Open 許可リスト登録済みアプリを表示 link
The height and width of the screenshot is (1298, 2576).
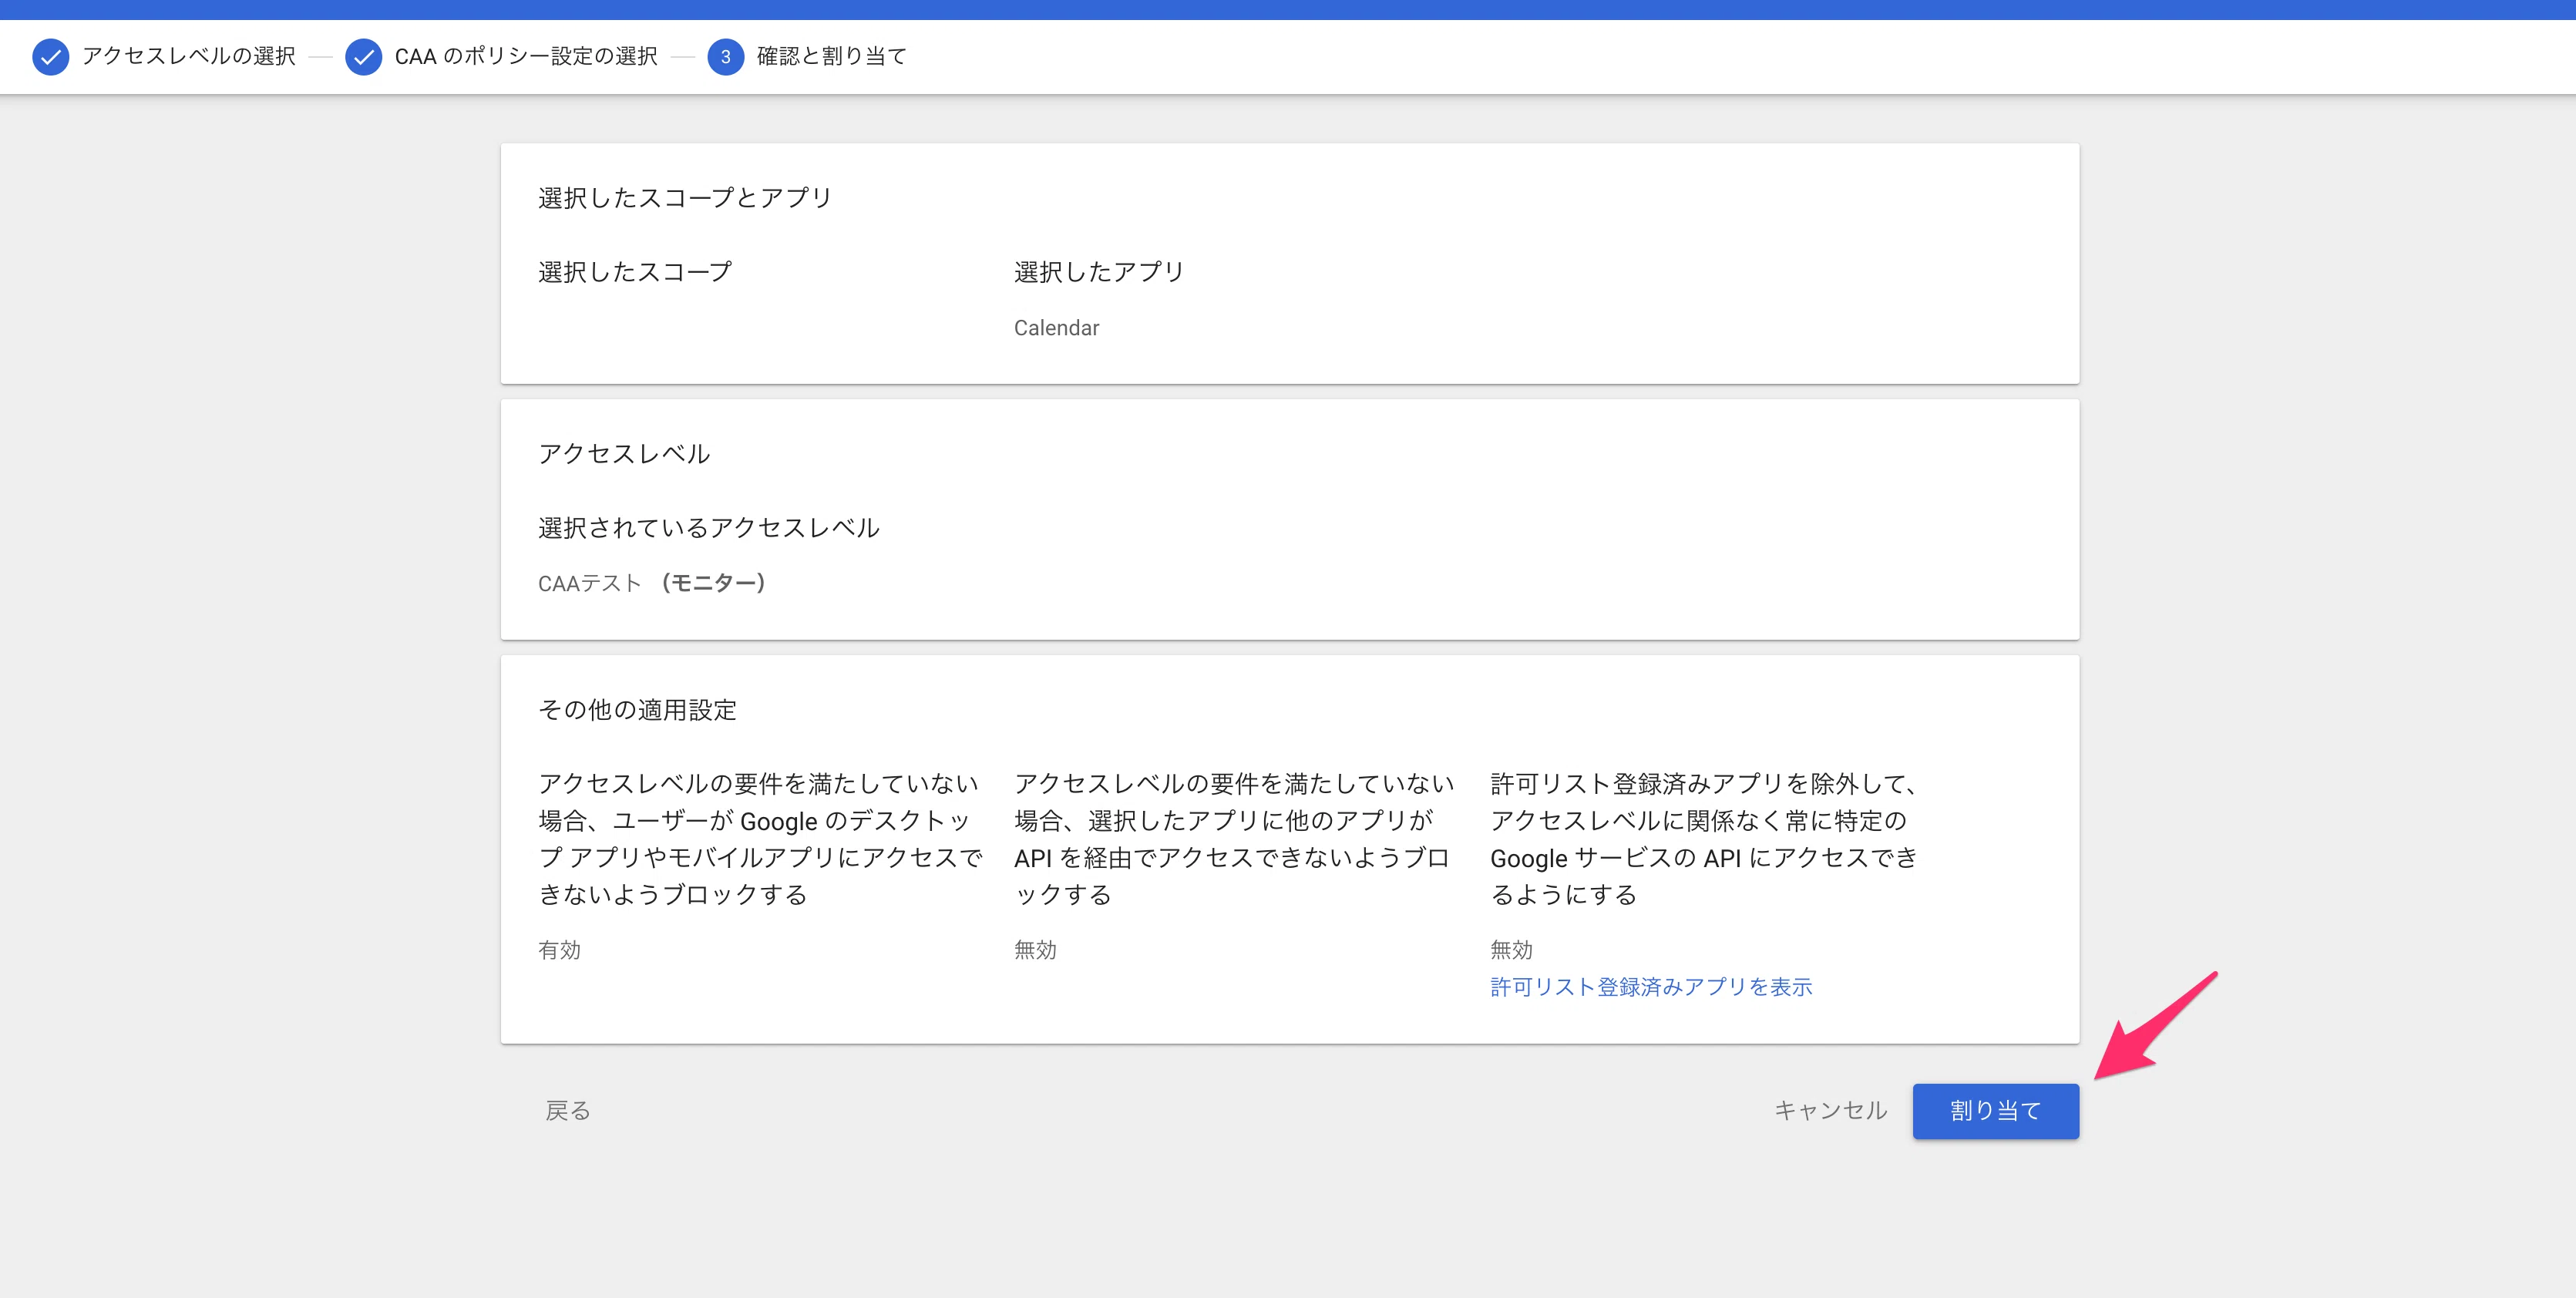[1651, 987]
